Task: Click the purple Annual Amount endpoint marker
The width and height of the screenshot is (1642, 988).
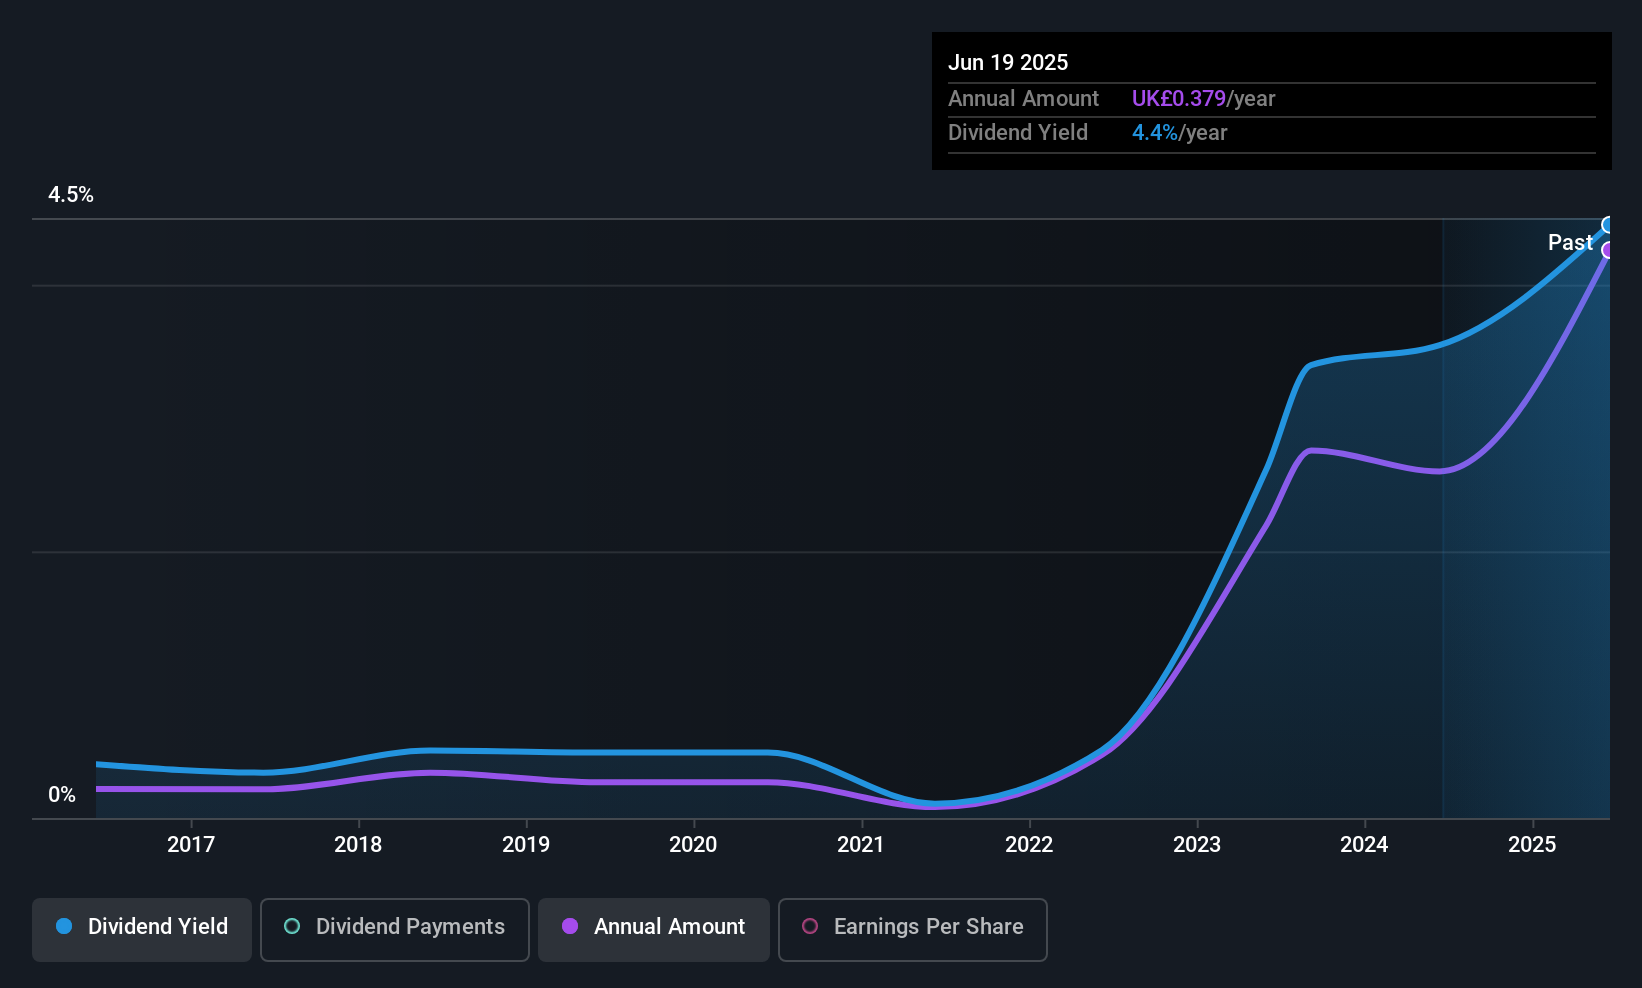Action: (1608, 250)
